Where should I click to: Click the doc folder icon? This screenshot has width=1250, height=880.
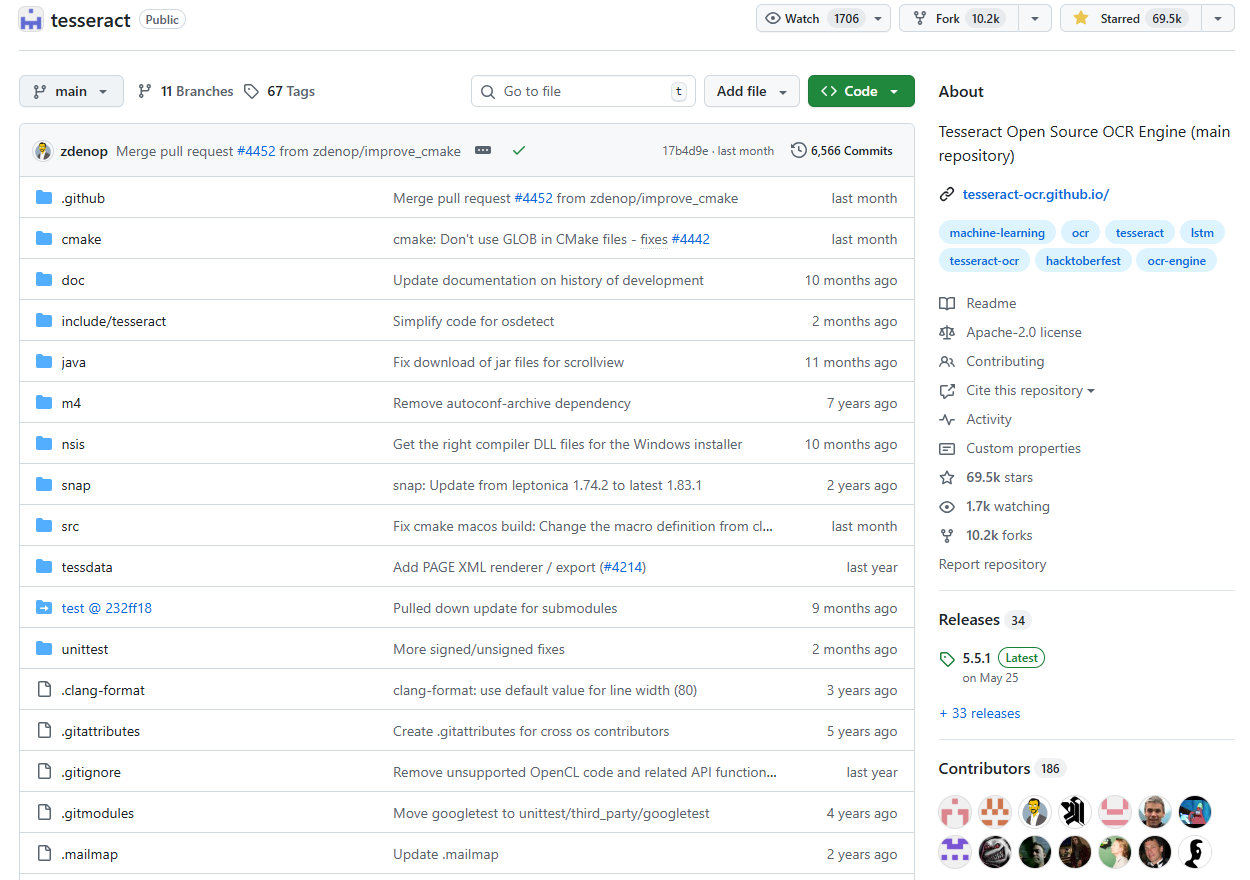(x=44, y=280)
